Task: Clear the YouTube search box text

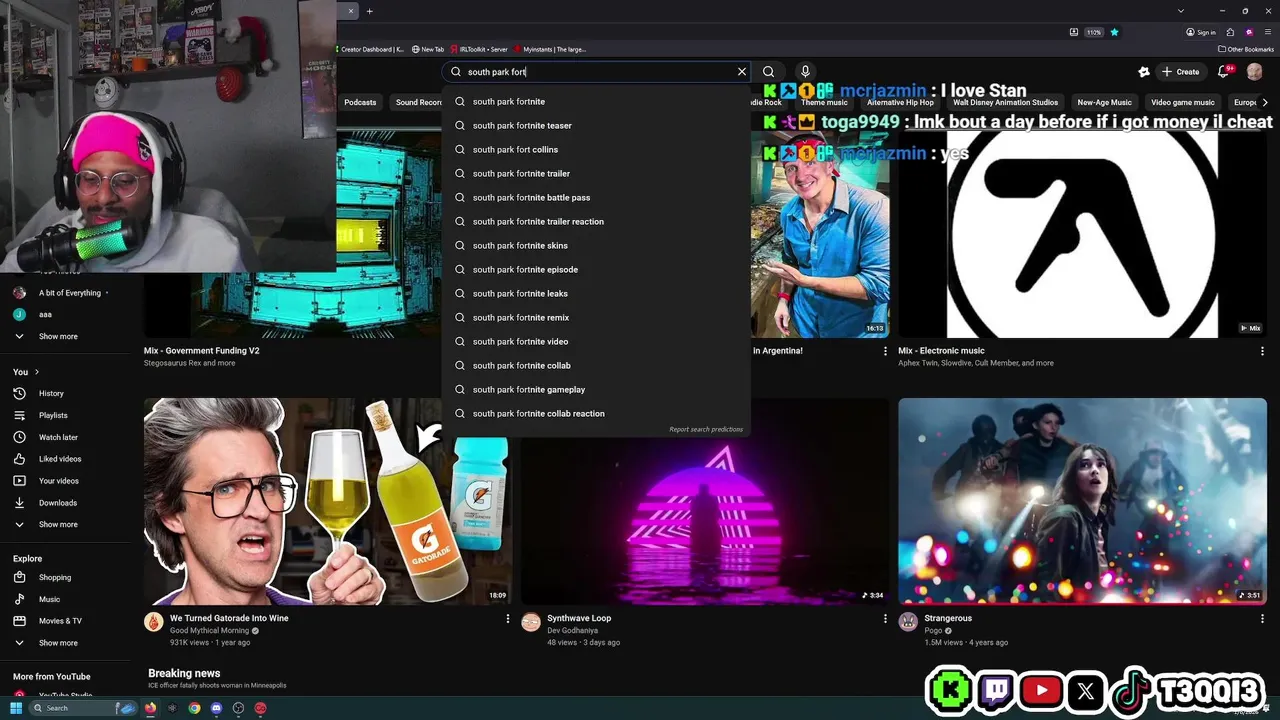Action: (x=742, y=72)
